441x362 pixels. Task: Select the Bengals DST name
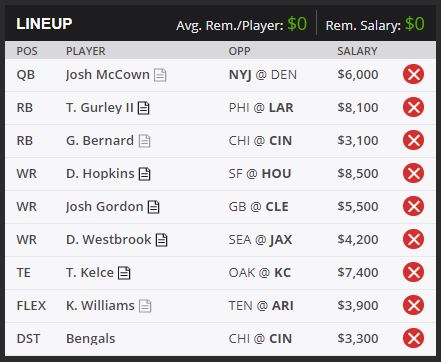coord(91,339)
